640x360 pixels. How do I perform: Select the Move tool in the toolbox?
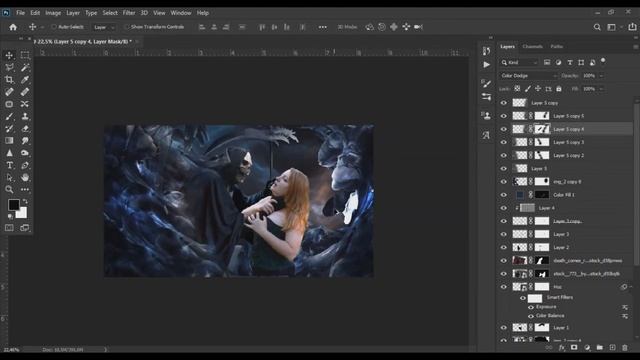[9, 55]
